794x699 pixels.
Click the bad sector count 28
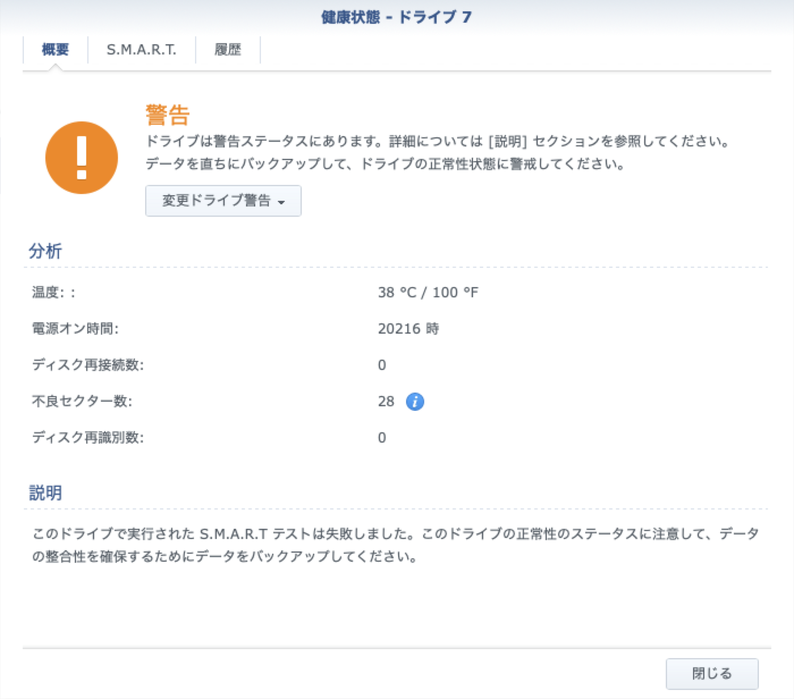(x=386, y=401)
